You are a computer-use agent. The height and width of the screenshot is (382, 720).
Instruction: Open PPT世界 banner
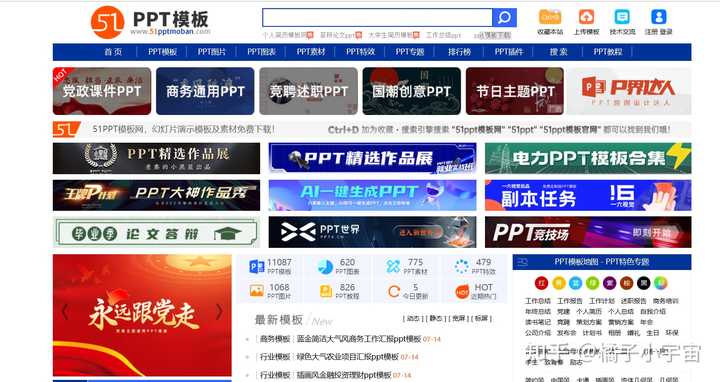click(372, 232)
